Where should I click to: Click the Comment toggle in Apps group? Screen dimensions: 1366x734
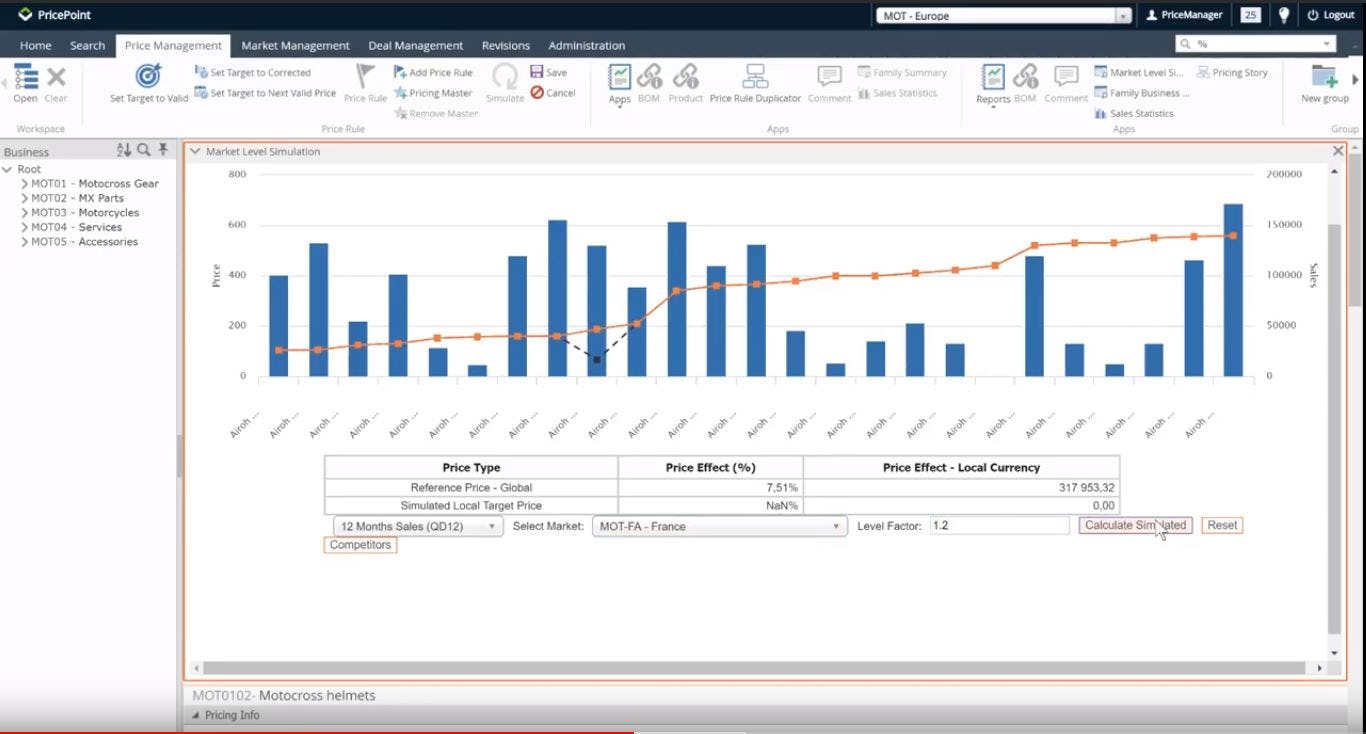[828, 82]
